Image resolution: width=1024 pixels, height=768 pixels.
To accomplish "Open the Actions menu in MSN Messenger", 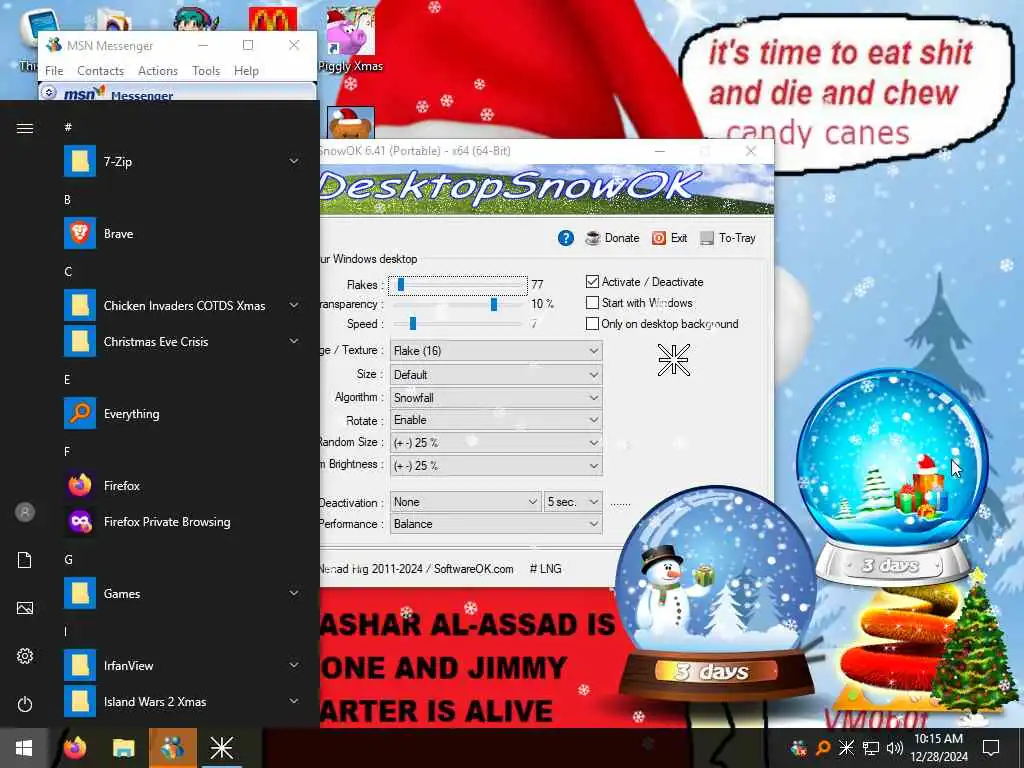I will point(157,71).
